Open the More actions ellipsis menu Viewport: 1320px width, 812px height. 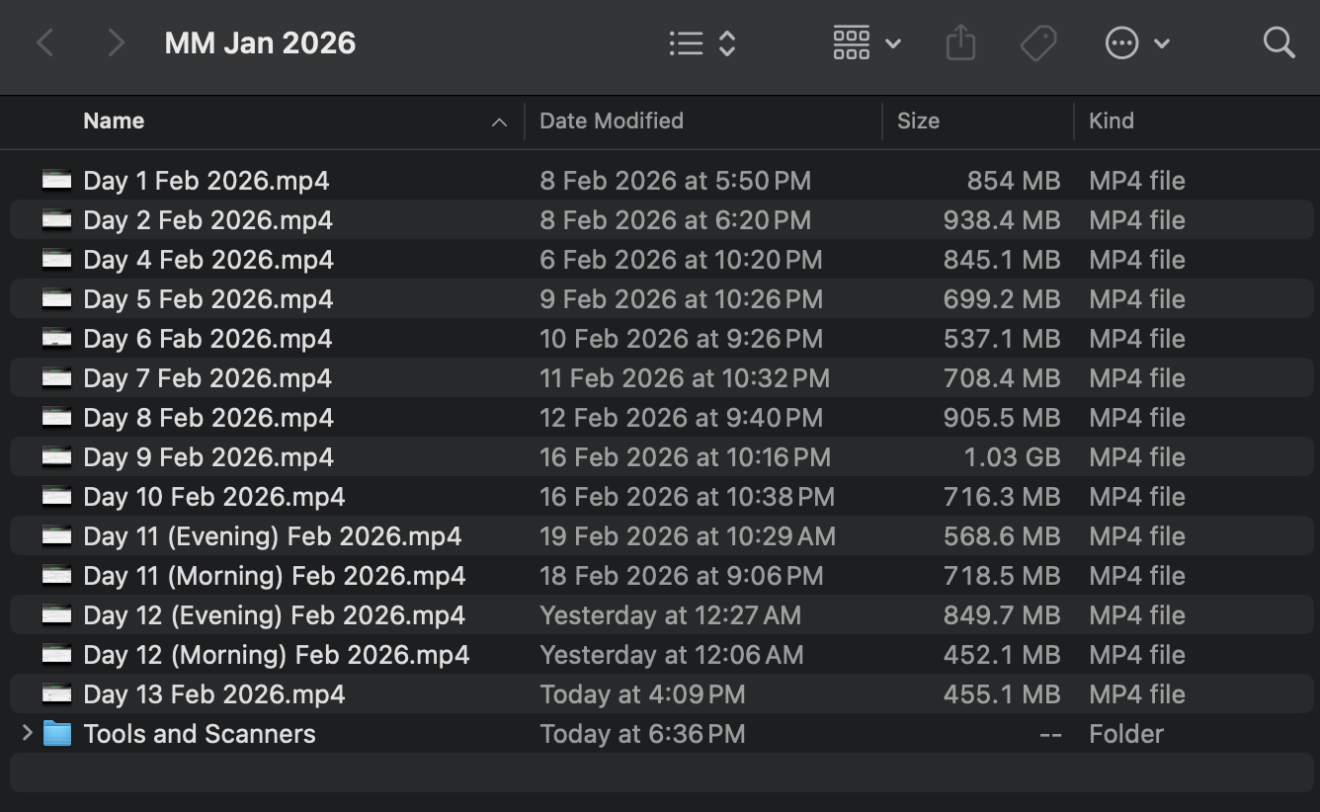coord(1137,43)
